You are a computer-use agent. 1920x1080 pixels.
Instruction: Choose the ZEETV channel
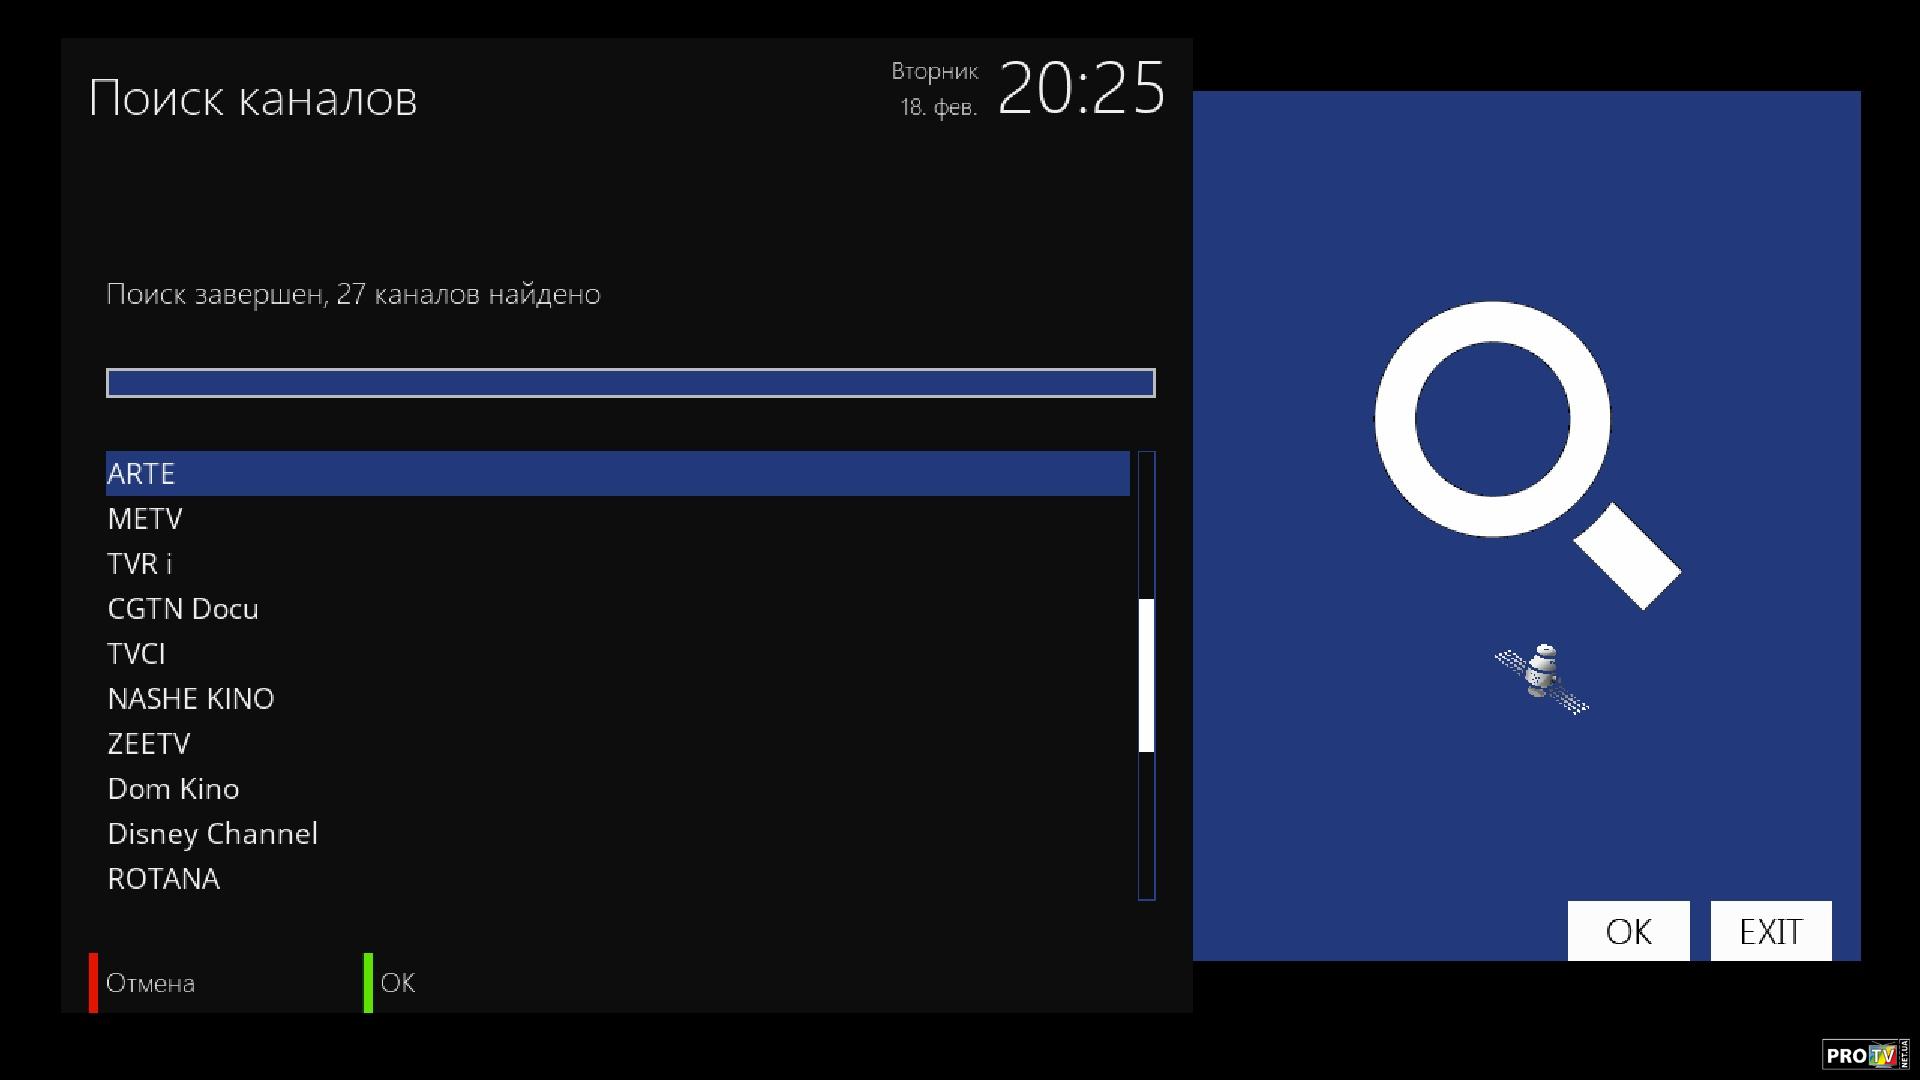click(x=618, y=743)
